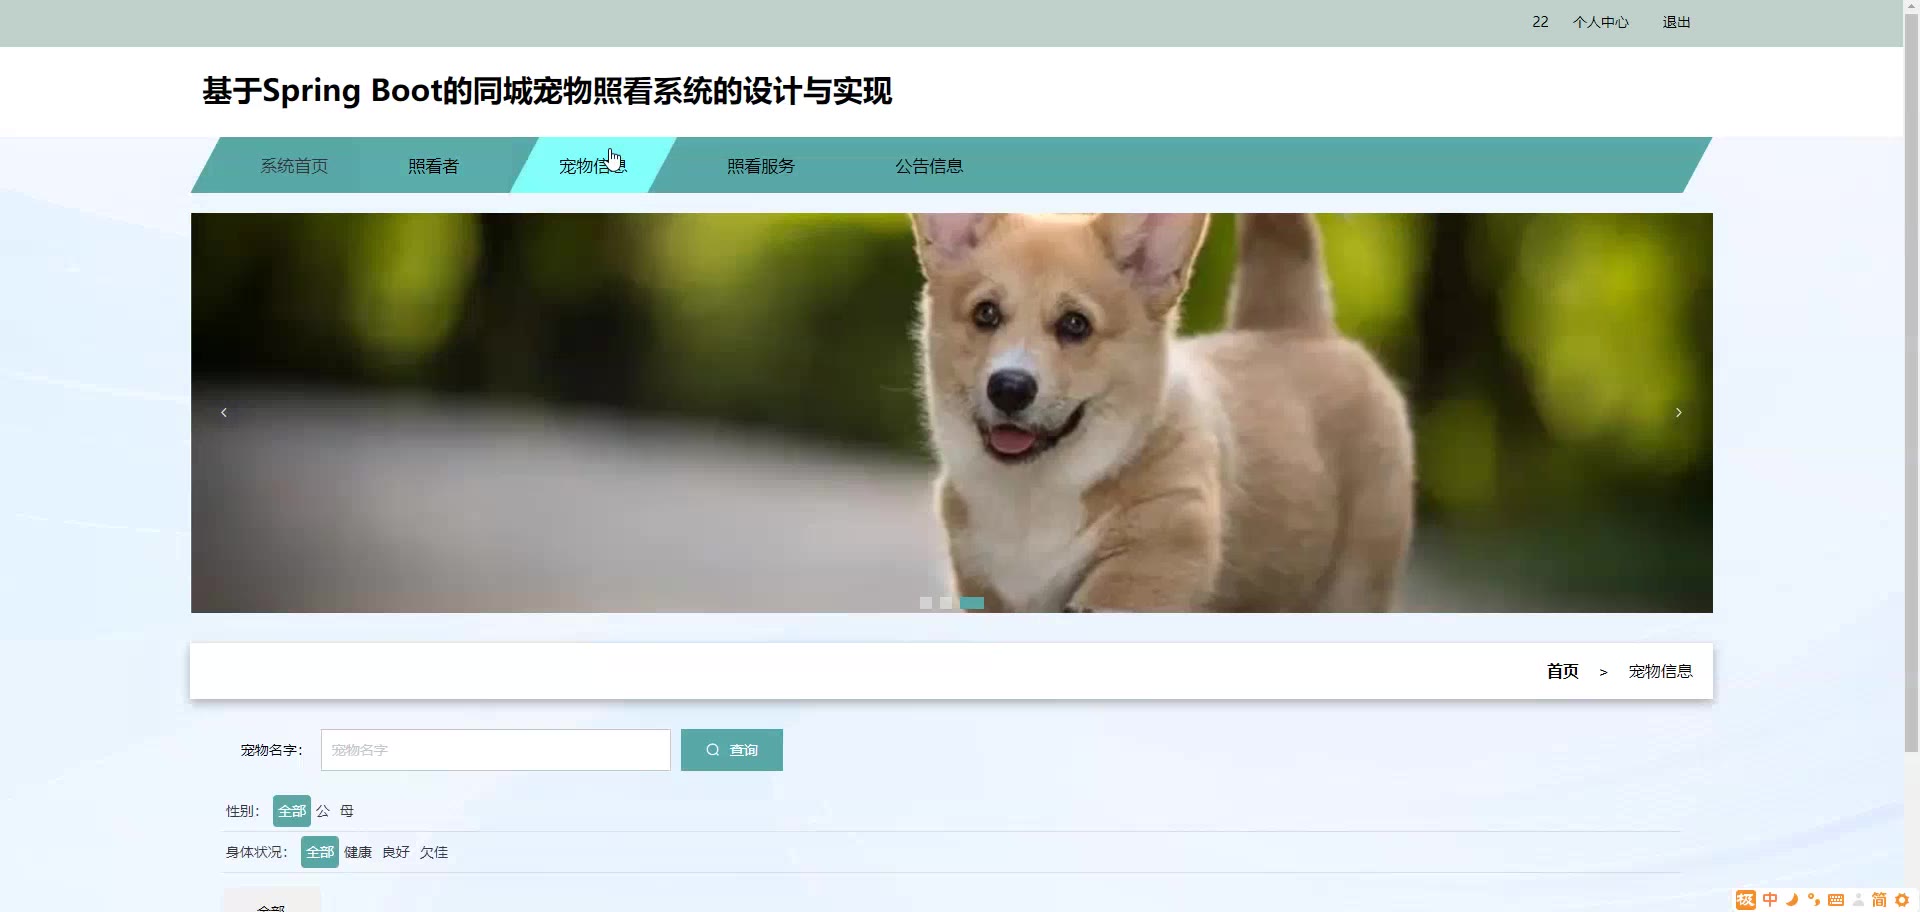This screenshot has height=912, width=1920.
Task: Click 退出 to log out
Action: [x=1676, y=22]
